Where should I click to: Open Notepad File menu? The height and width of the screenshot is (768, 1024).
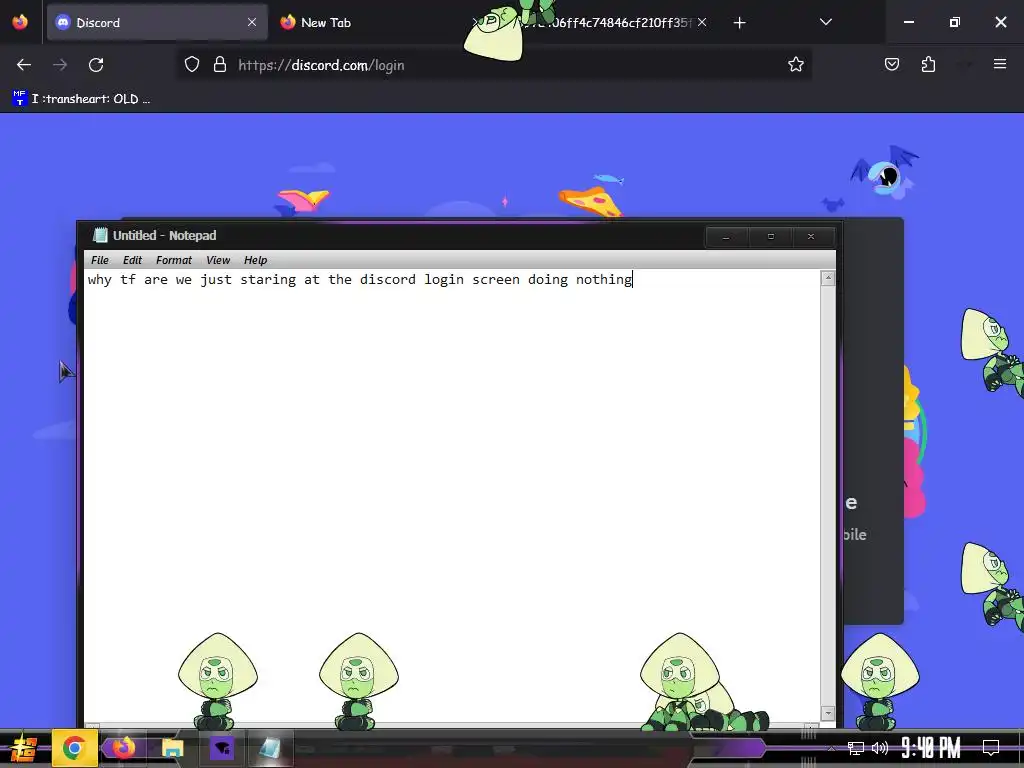click(100, 260)
